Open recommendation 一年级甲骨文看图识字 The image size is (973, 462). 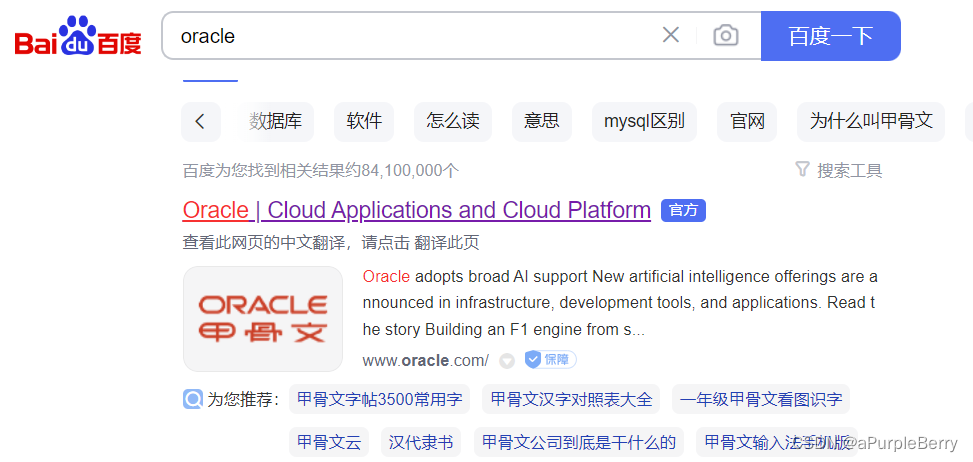click(x=761, y=399)
